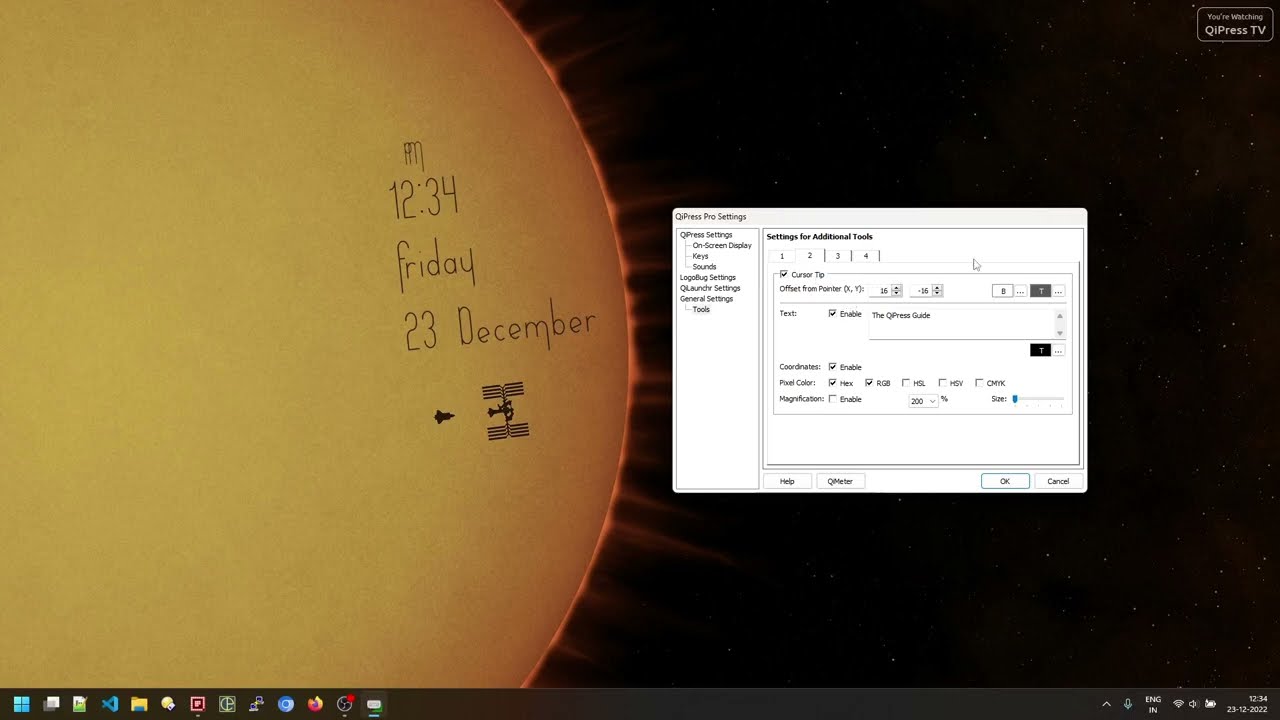Open OBS Studio from the taskbar
This screenshot has height=720, width=1280.
click(345, 704)
